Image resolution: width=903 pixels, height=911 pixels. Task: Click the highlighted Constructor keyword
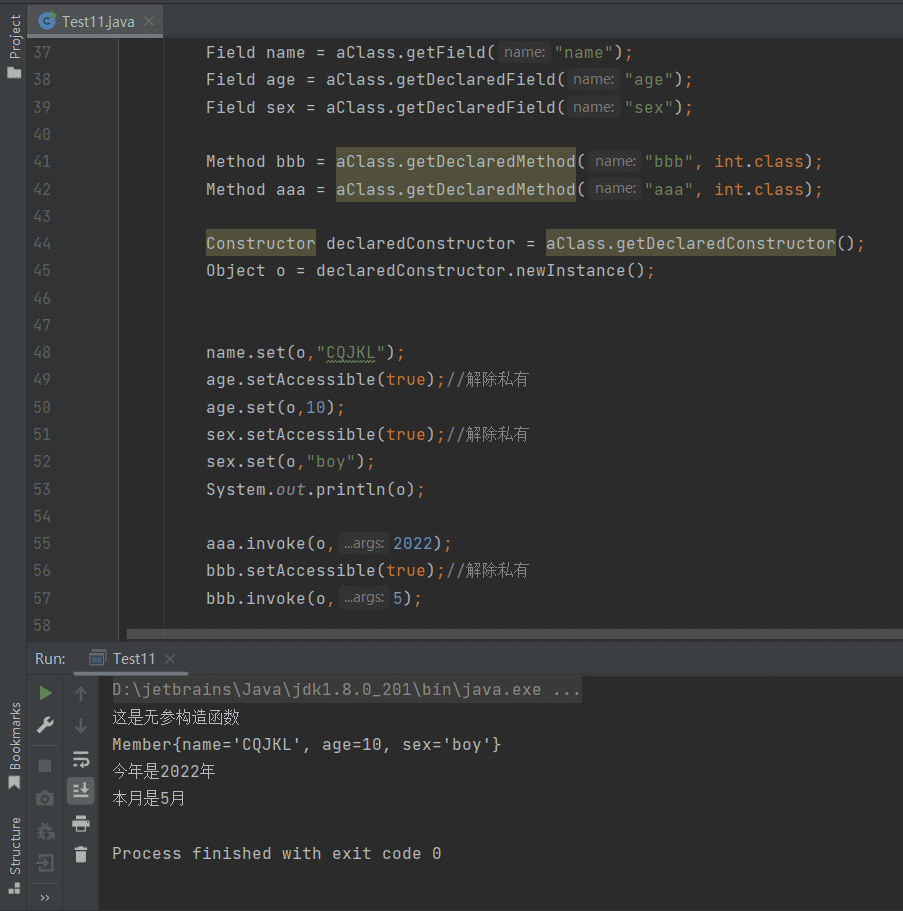tap(261, 243)
